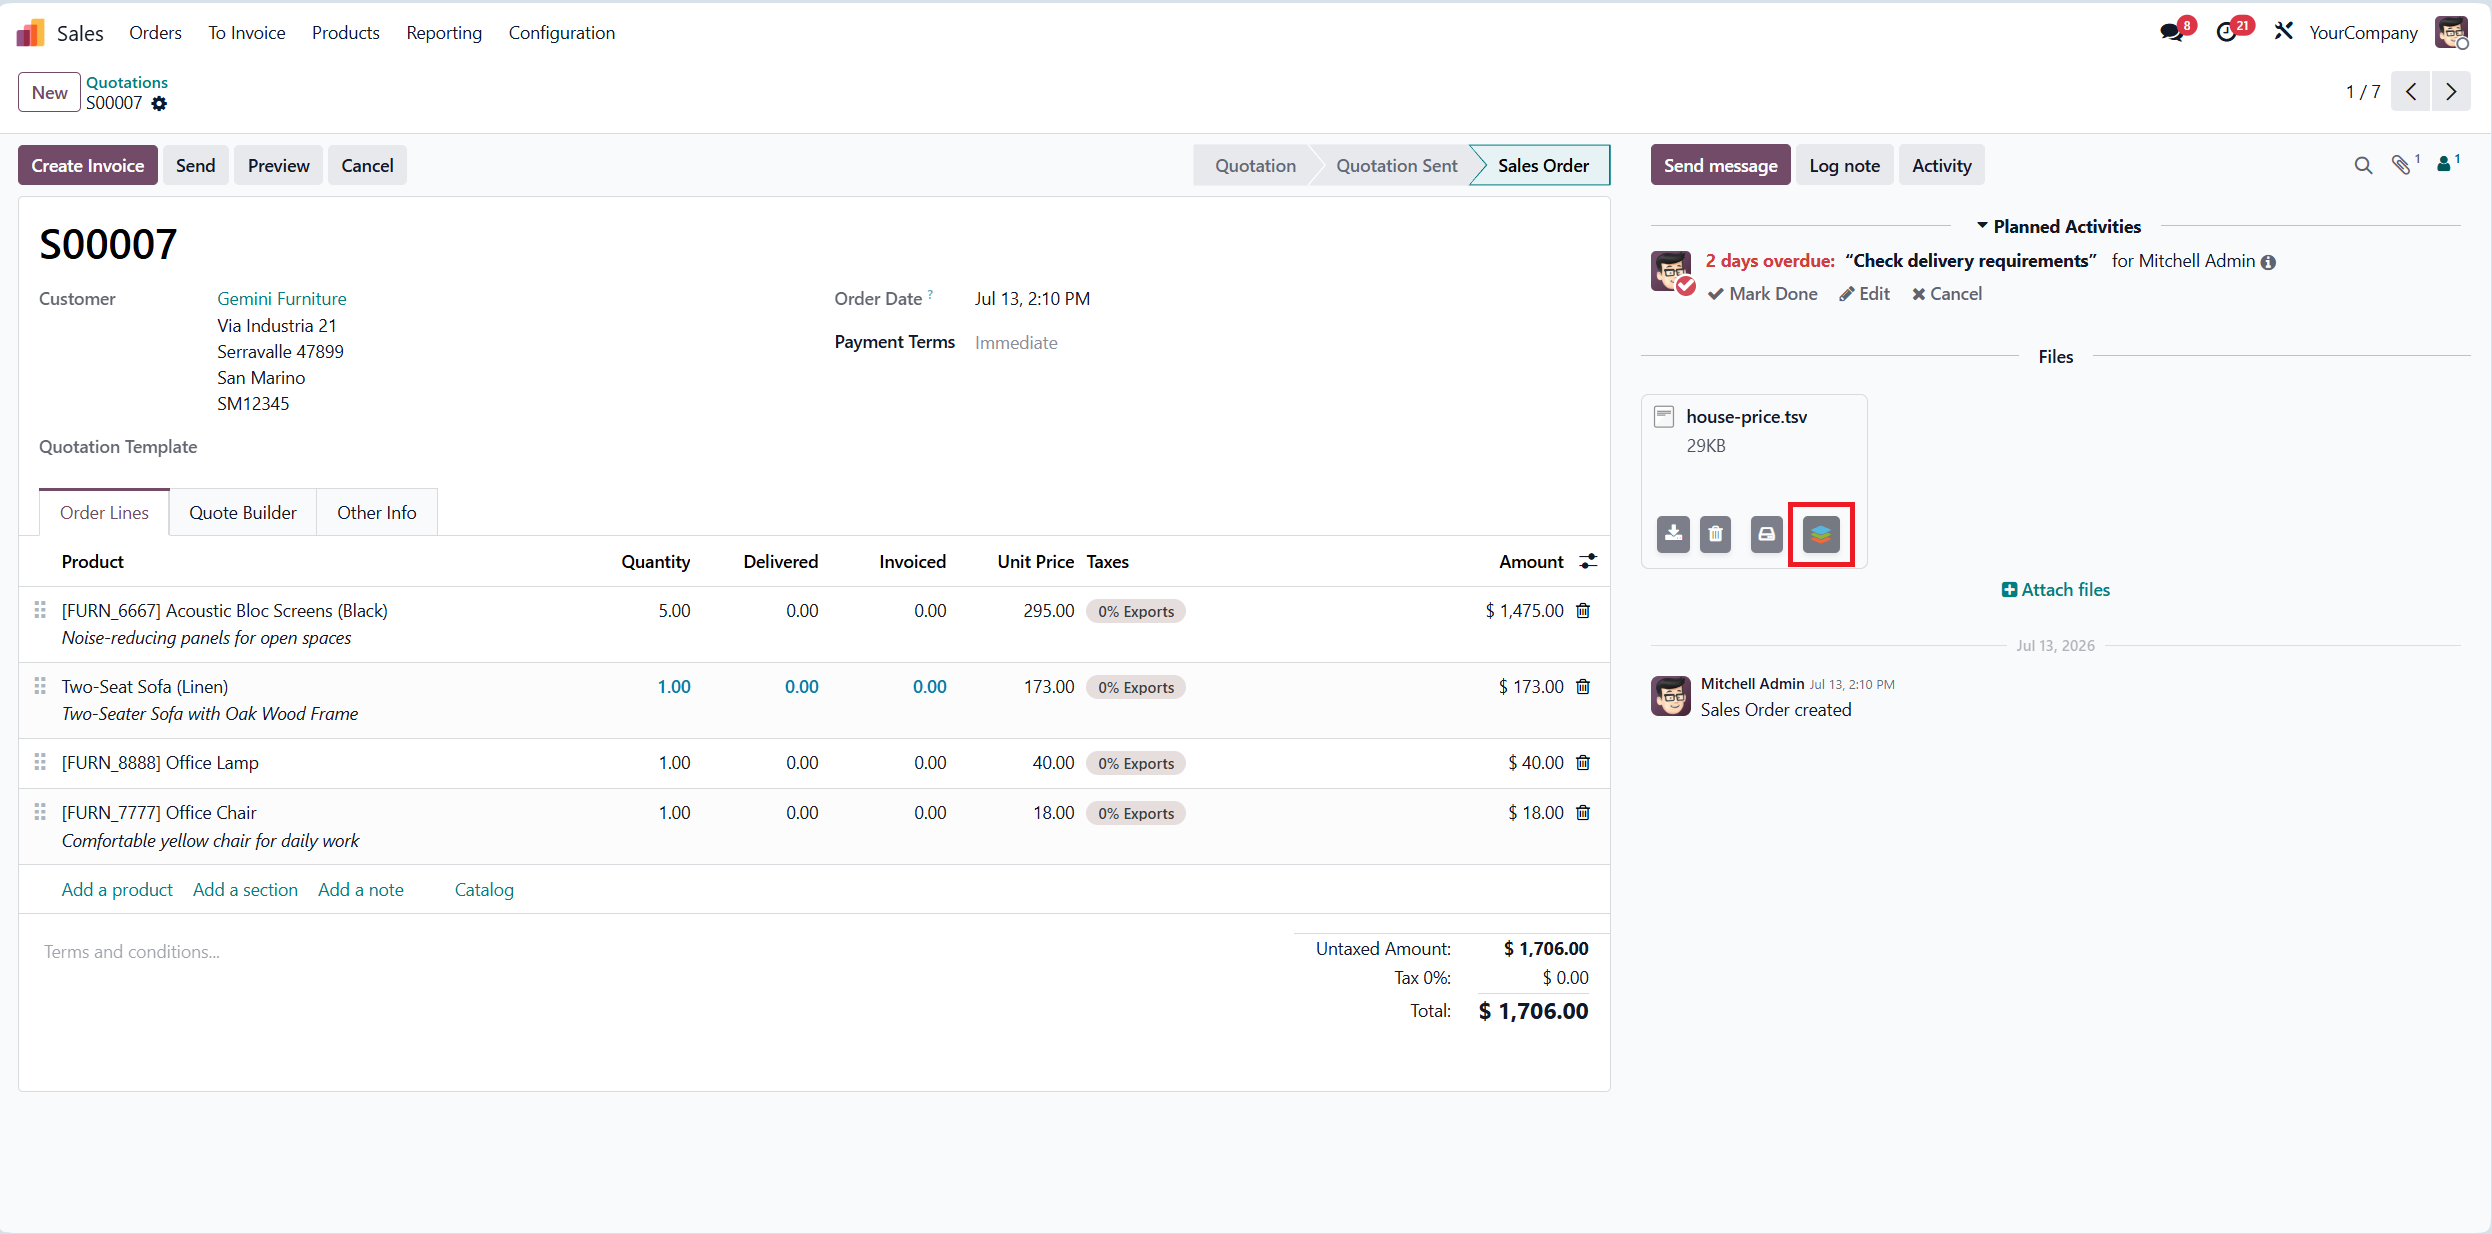Select the Order Lines tab
Screen dimensions: 2492x1234
tap(104, 513)
